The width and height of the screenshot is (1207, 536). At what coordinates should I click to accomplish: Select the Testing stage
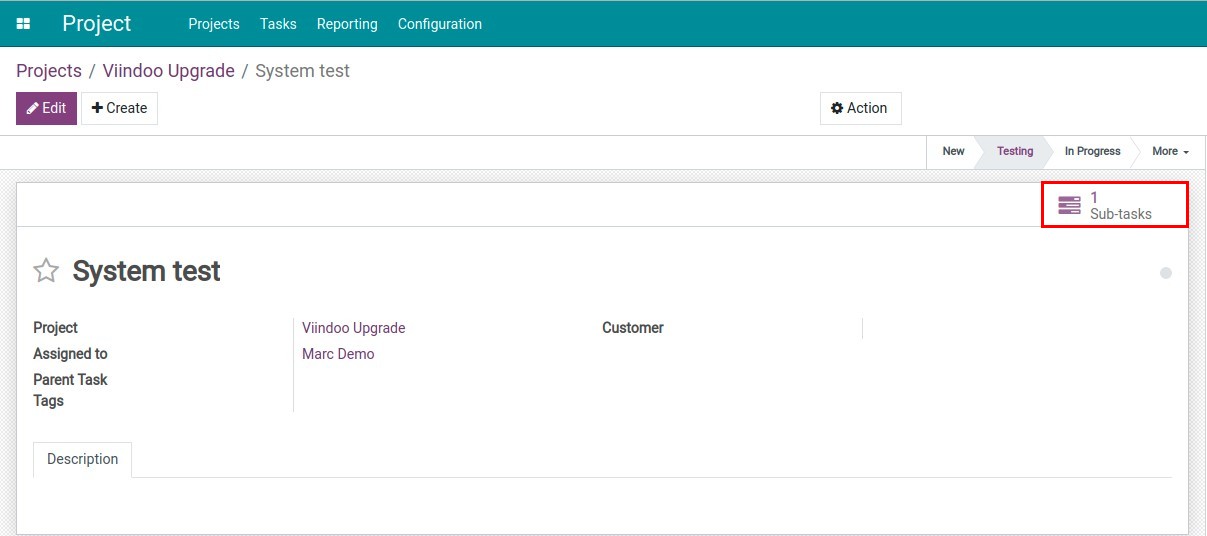pyautogui.click(x=1014, y=151)
